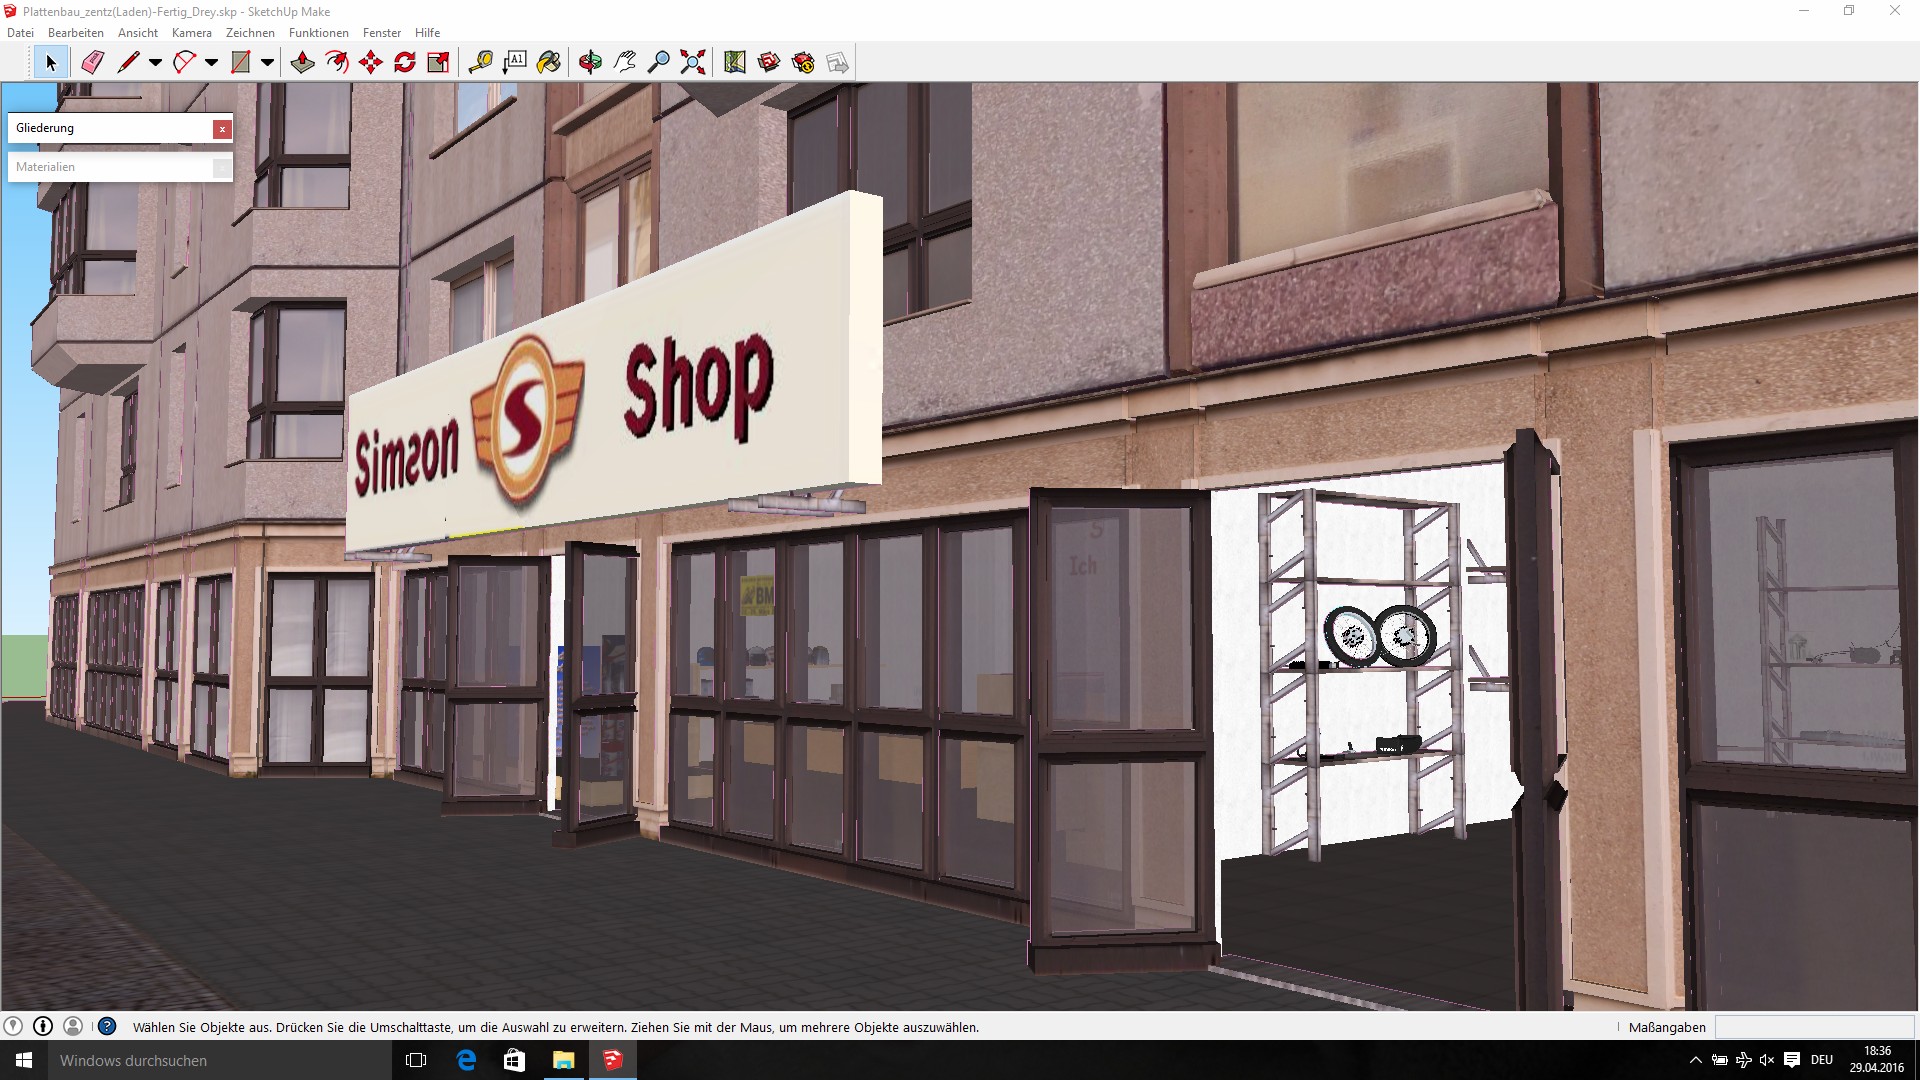
Task: Select the arrow Select tool
Action: (50, 63)
